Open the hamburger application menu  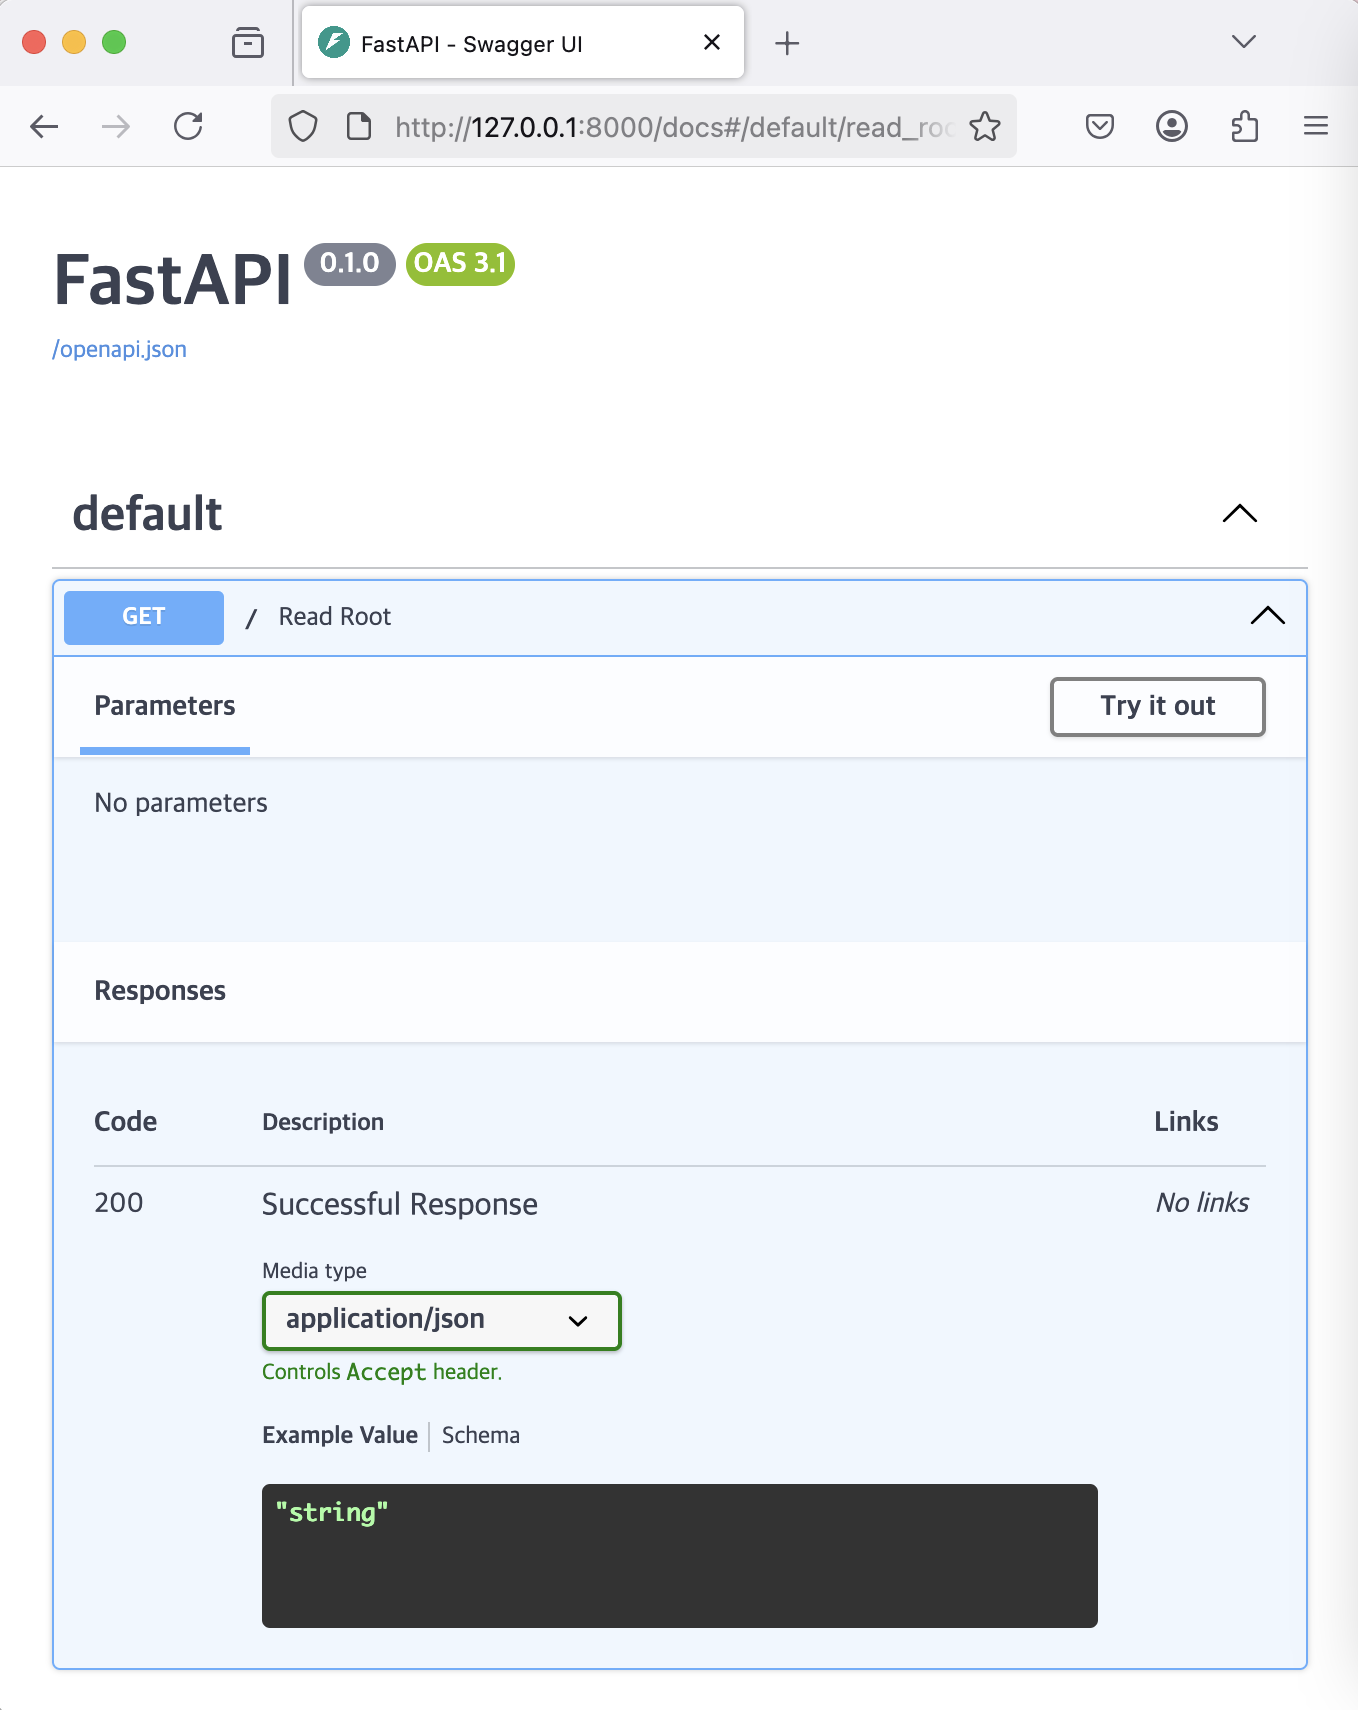(x=1316, y=126)
